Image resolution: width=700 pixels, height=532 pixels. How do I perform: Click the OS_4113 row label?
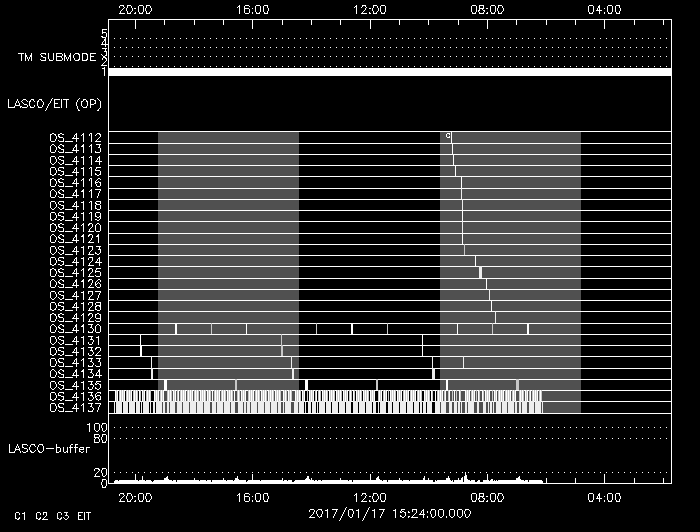coord(75,149)
